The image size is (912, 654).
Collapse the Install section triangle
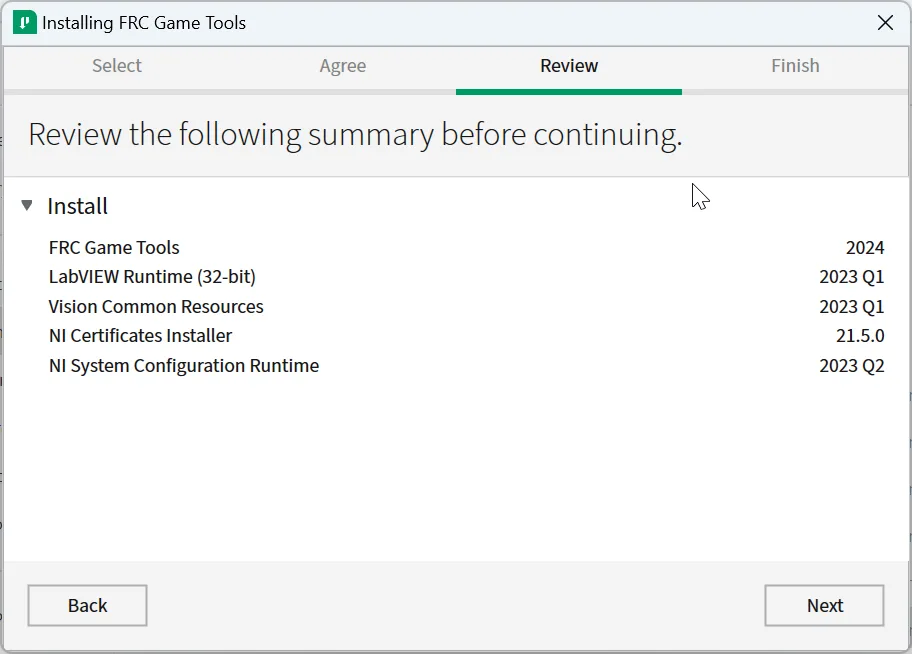(x=27, y=205)
